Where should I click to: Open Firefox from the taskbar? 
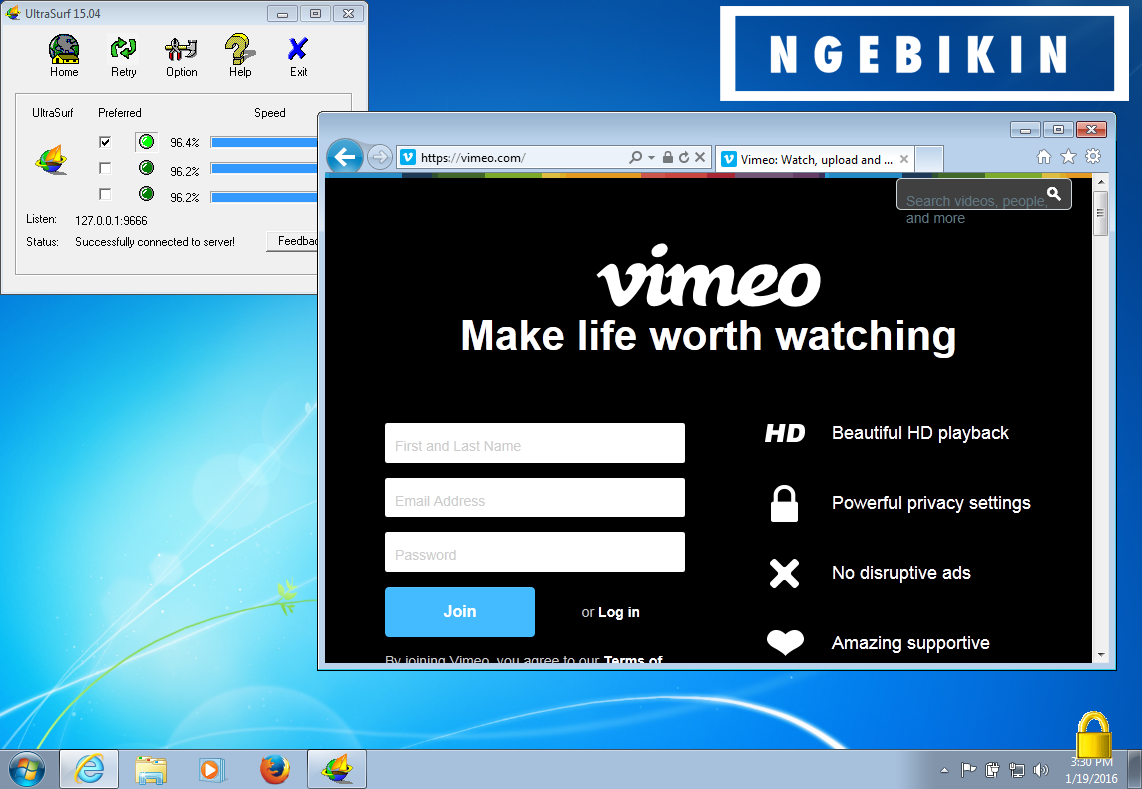click(275, 769)
